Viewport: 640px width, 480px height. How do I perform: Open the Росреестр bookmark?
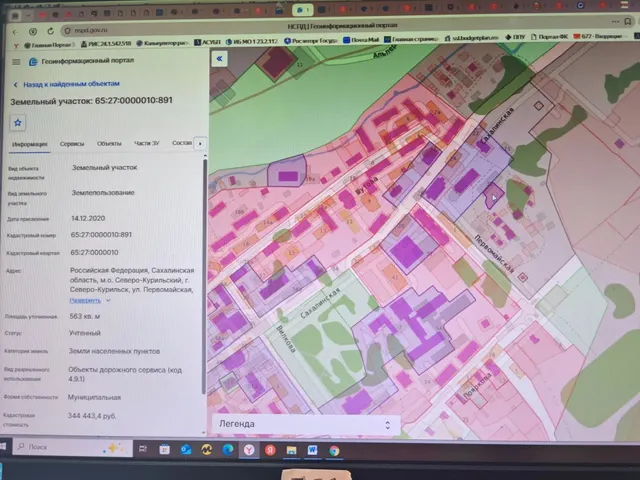pos(310,40)
